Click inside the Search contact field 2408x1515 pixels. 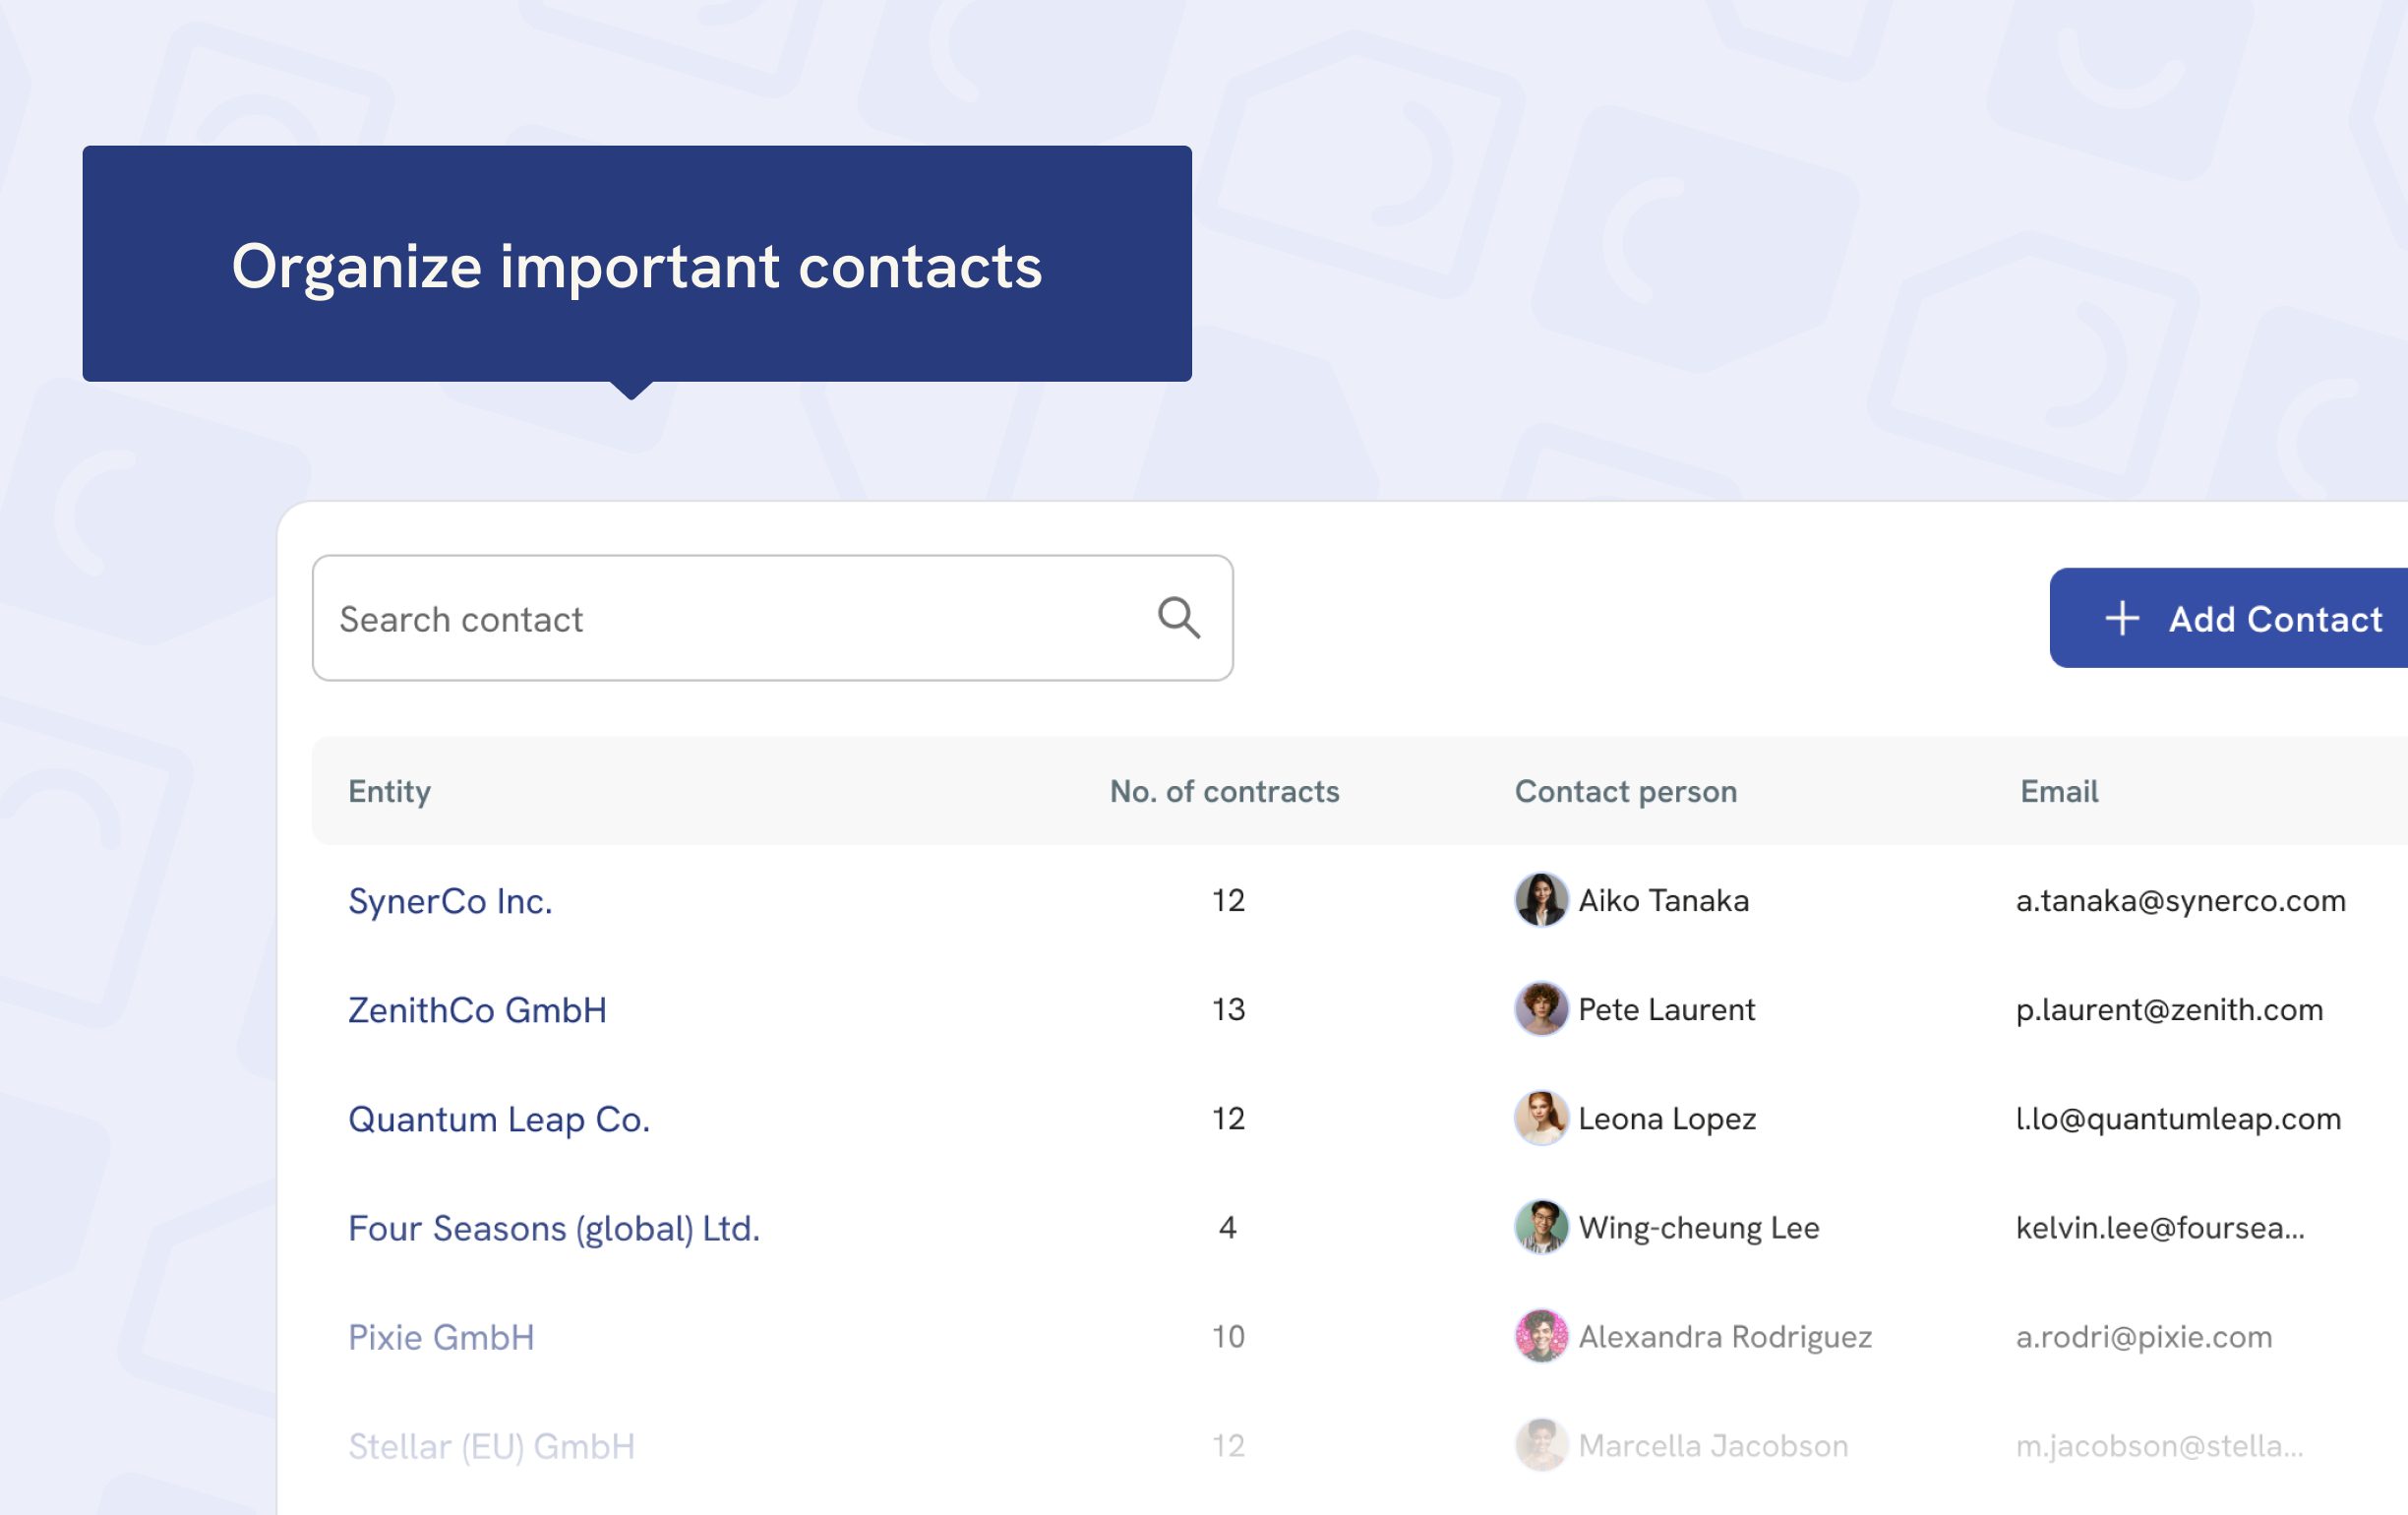(700, 618)
